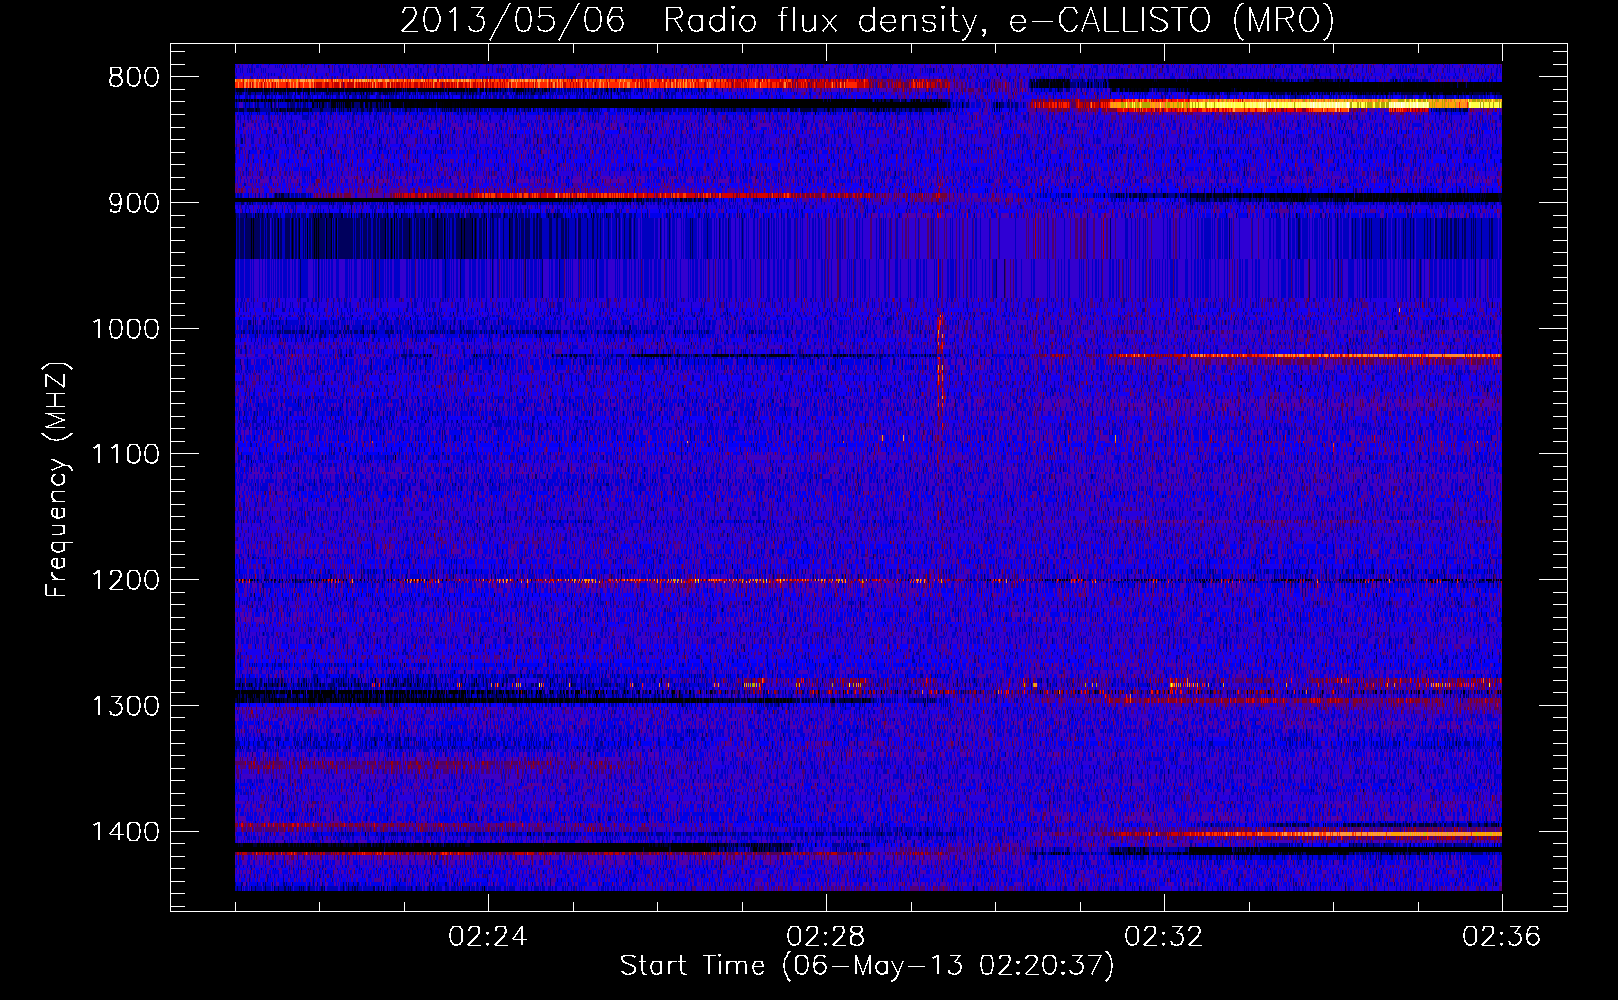The height and width of the screenshot is (1000, 1618).
Task: Click the 1000 frequency tick label
Action: pos(125,329)
